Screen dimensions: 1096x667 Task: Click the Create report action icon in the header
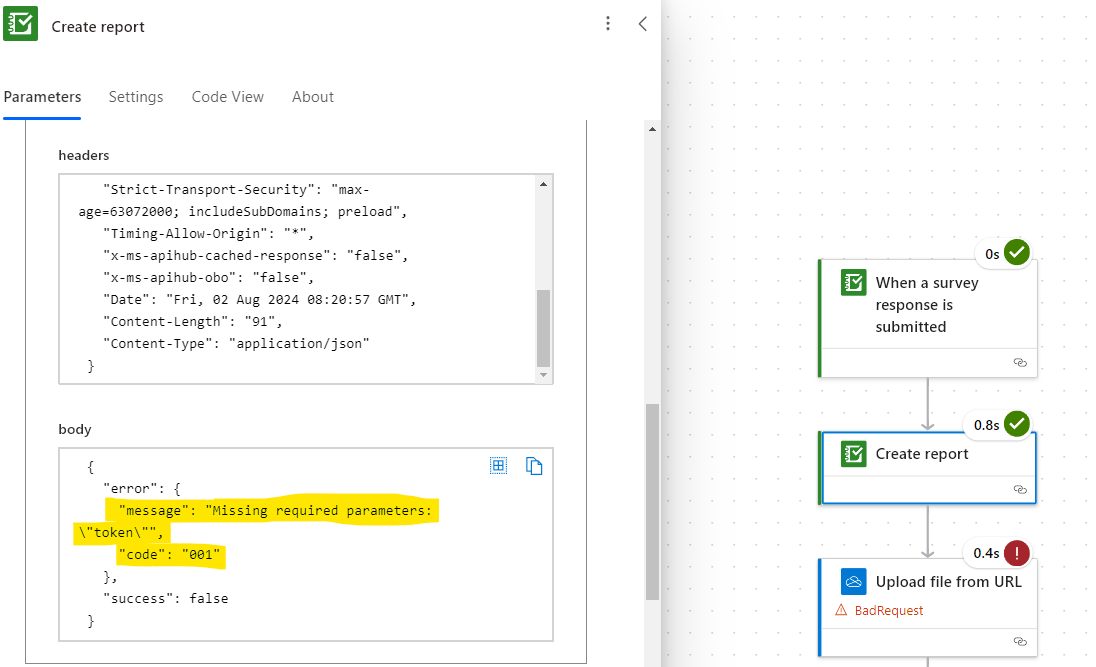(20, 24)
